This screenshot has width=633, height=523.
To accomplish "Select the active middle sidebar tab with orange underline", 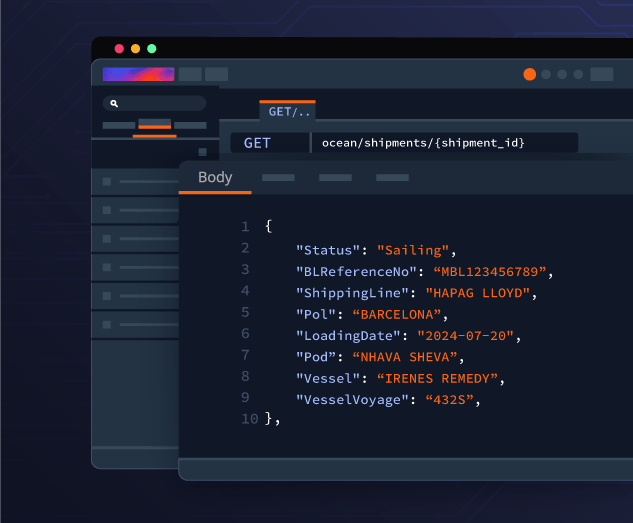I will coord(154,126).
